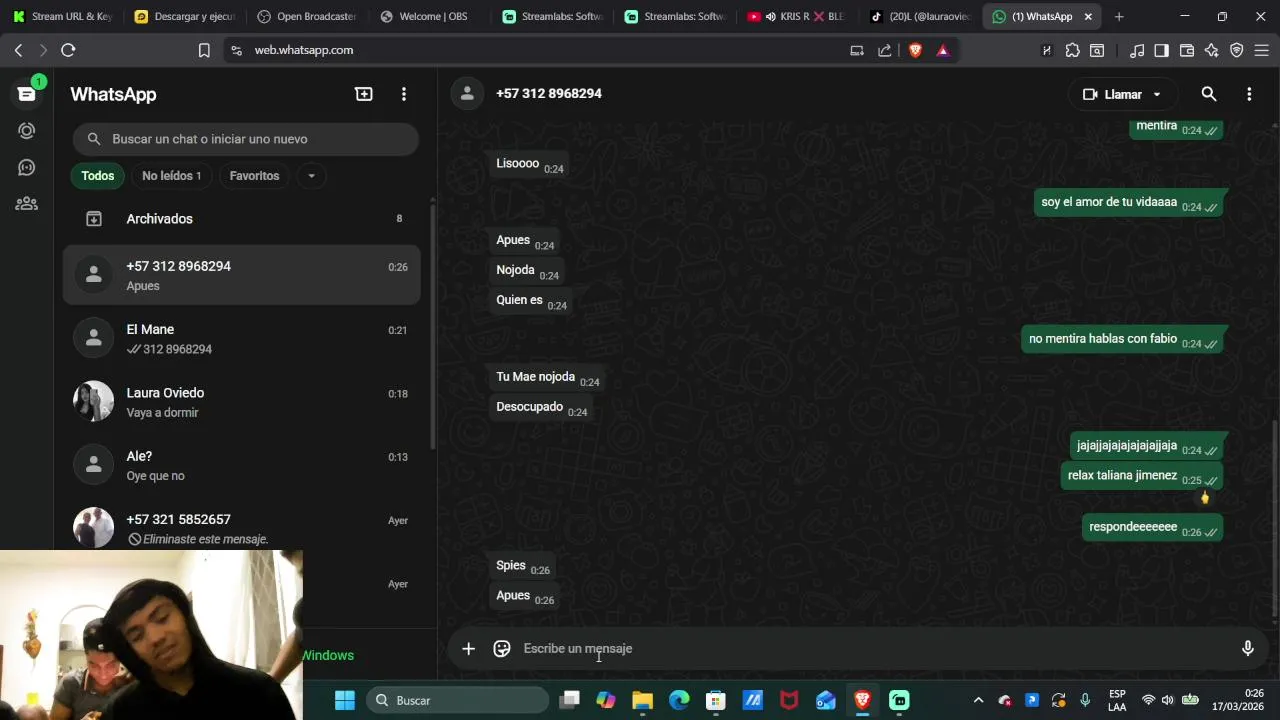Open the browser extensions puzzle icon
Screen dimensions: 1280x720
click(1072, 50)
